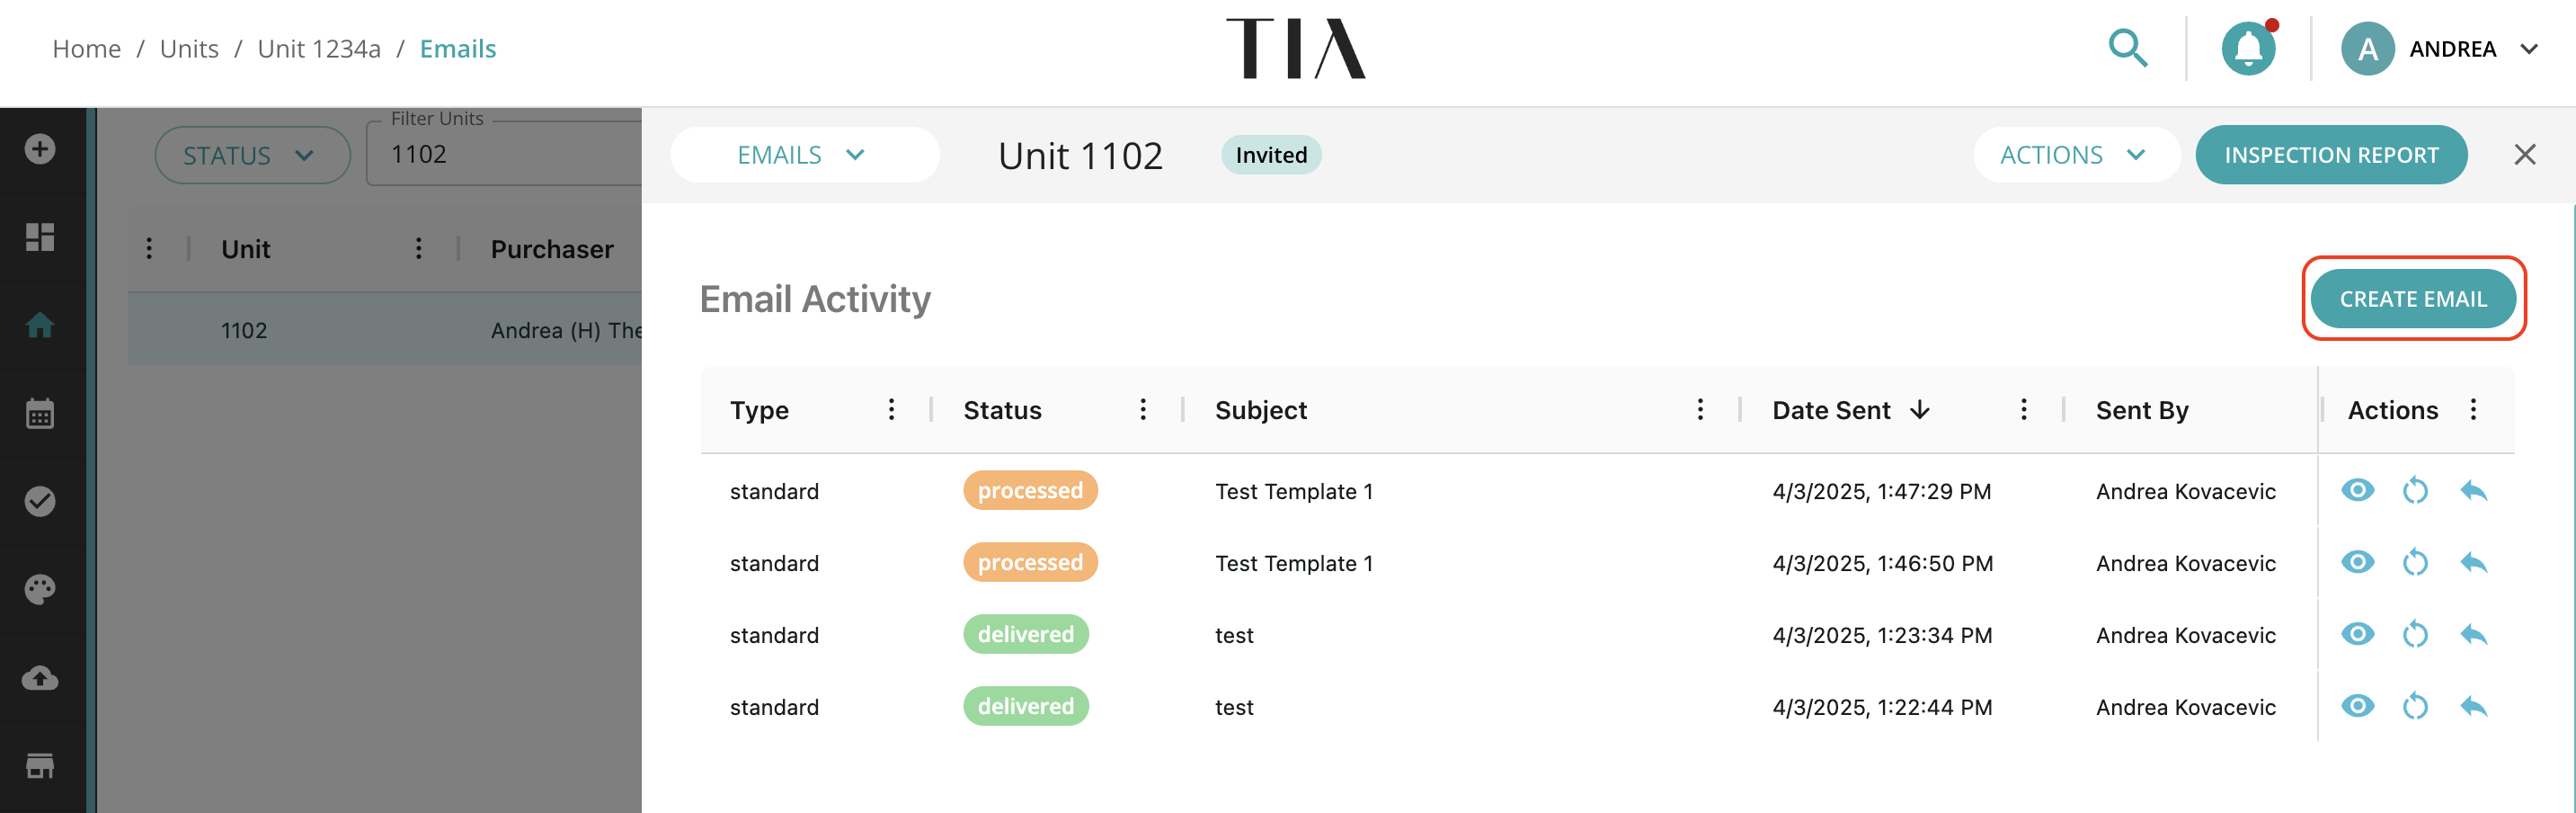Screen dimensions: 2576x813
Task: Open the Subject column options menu
Action: [1700, 410]
